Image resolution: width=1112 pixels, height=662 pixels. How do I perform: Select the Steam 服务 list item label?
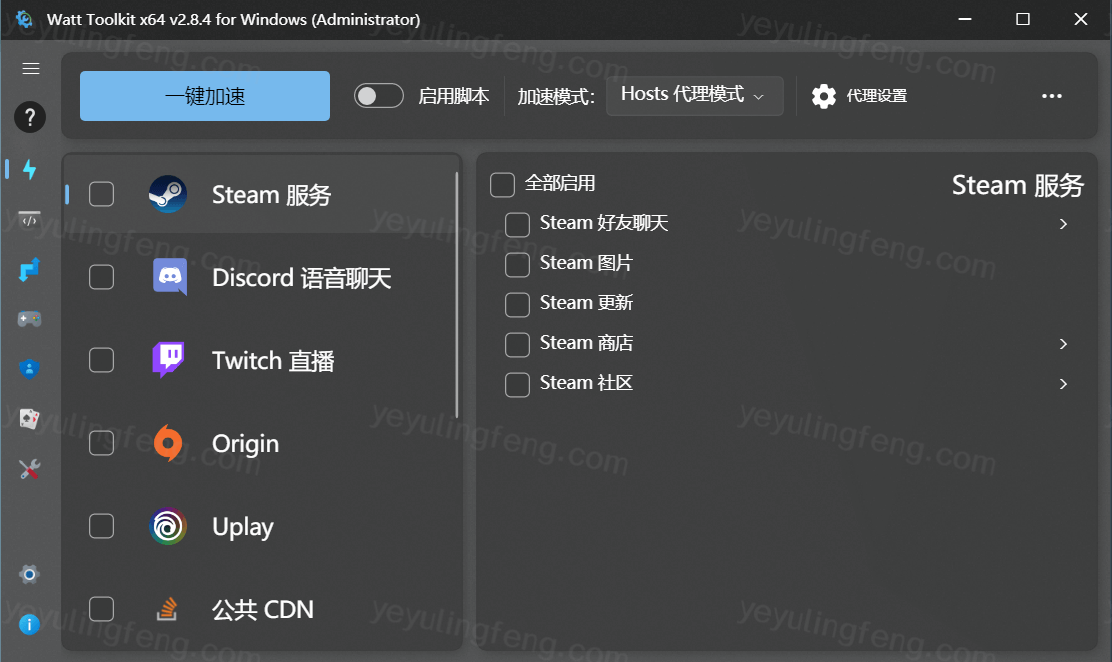[x=272, y=195]
